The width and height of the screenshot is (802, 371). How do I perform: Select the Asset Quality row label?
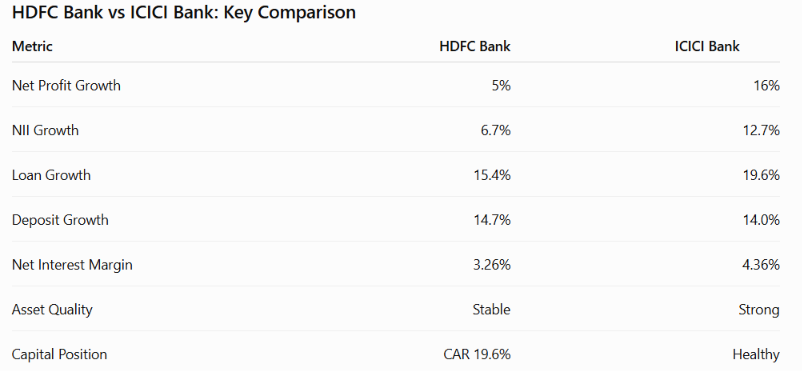point(52,310)
